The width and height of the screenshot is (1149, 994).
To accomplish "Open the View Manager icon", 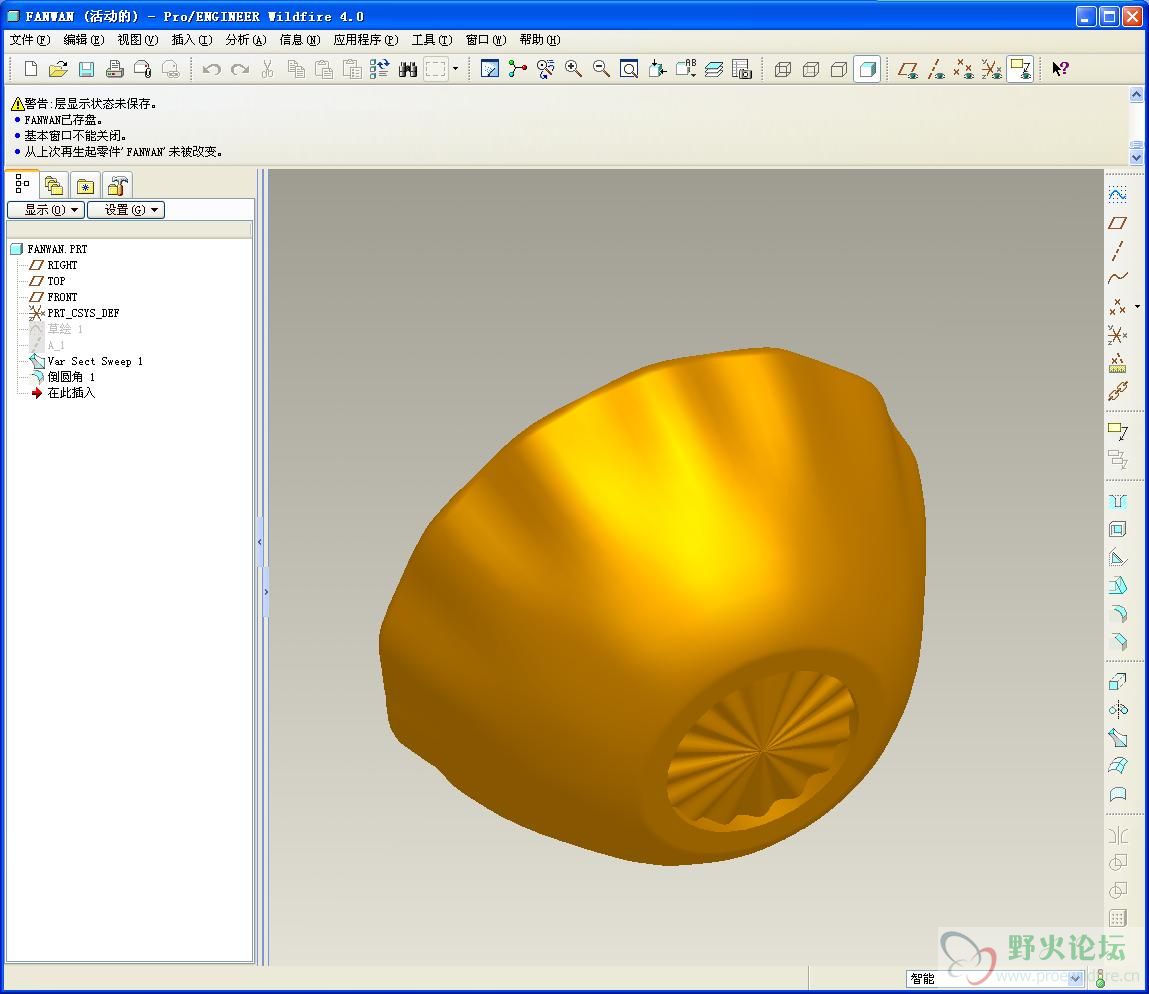I will click(x=742, y=69).
